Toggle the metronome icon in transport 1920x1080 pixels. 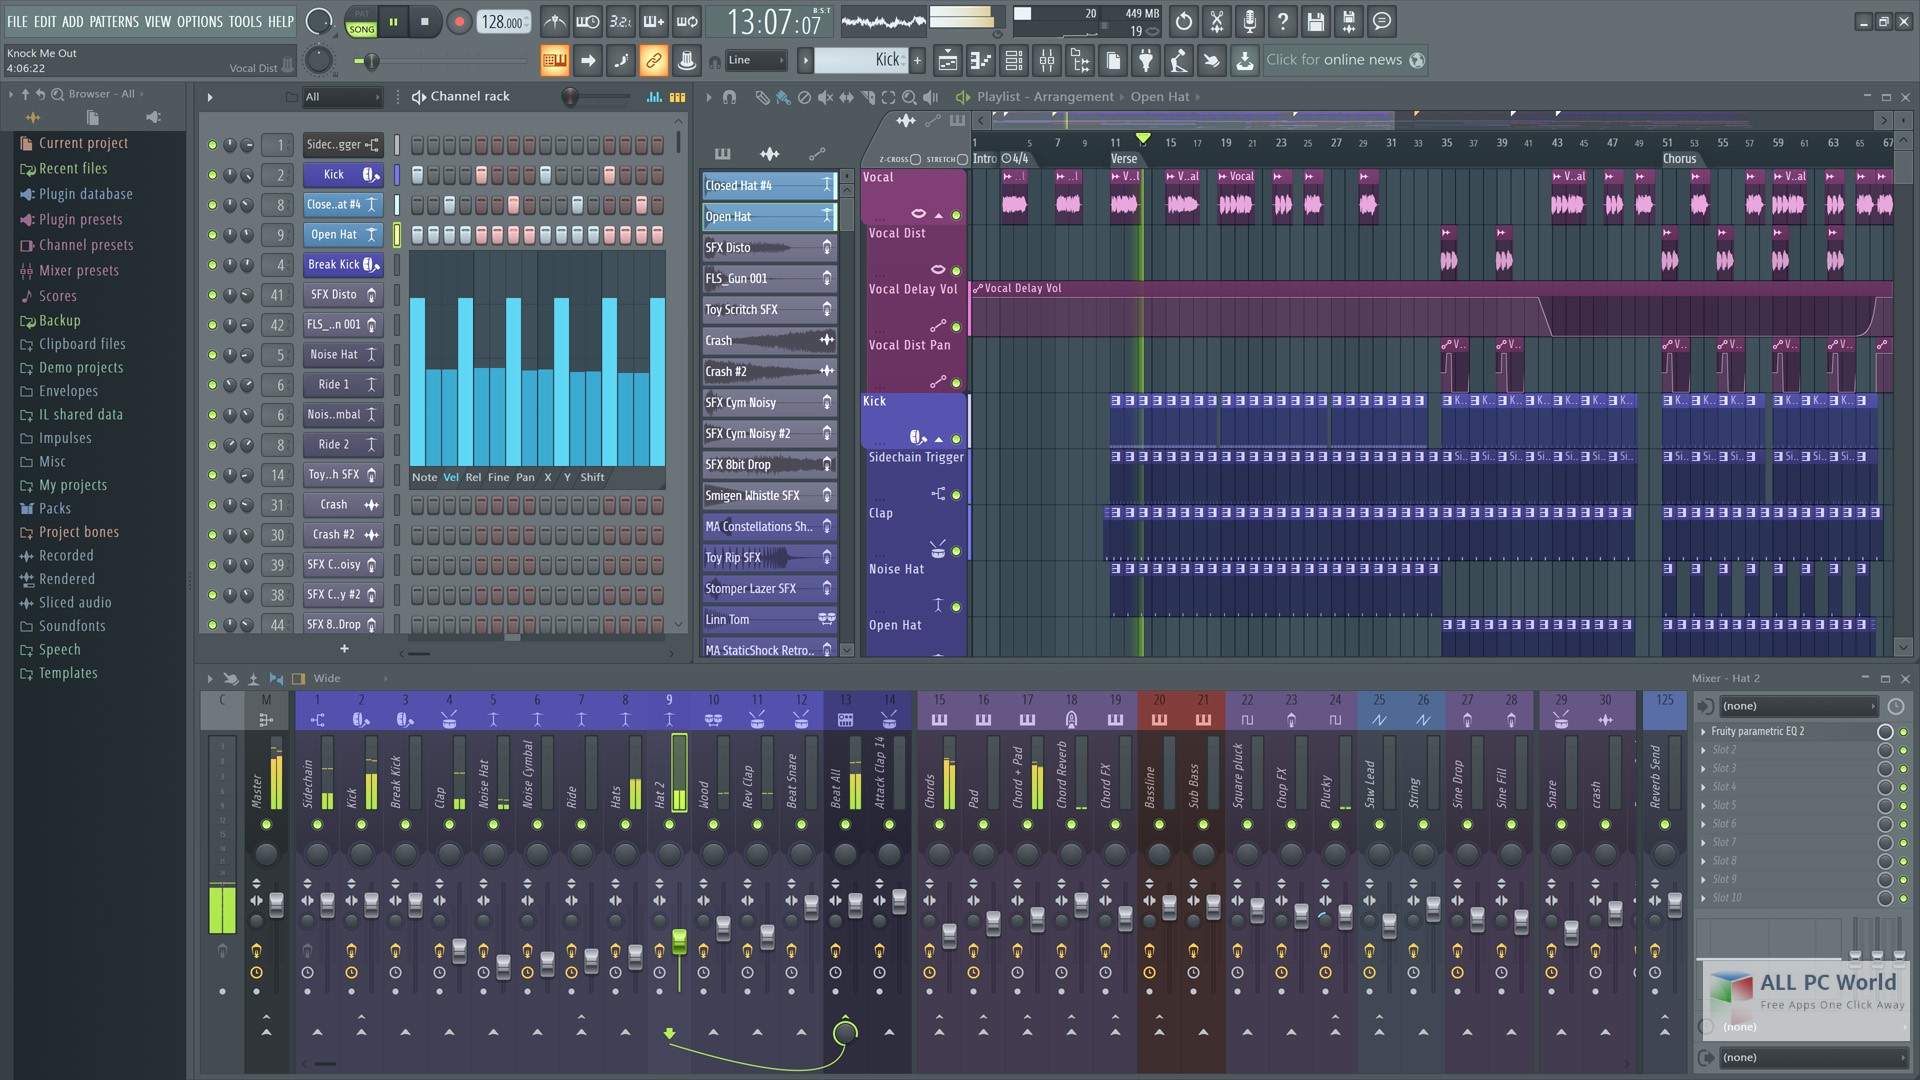pos(554,20)
